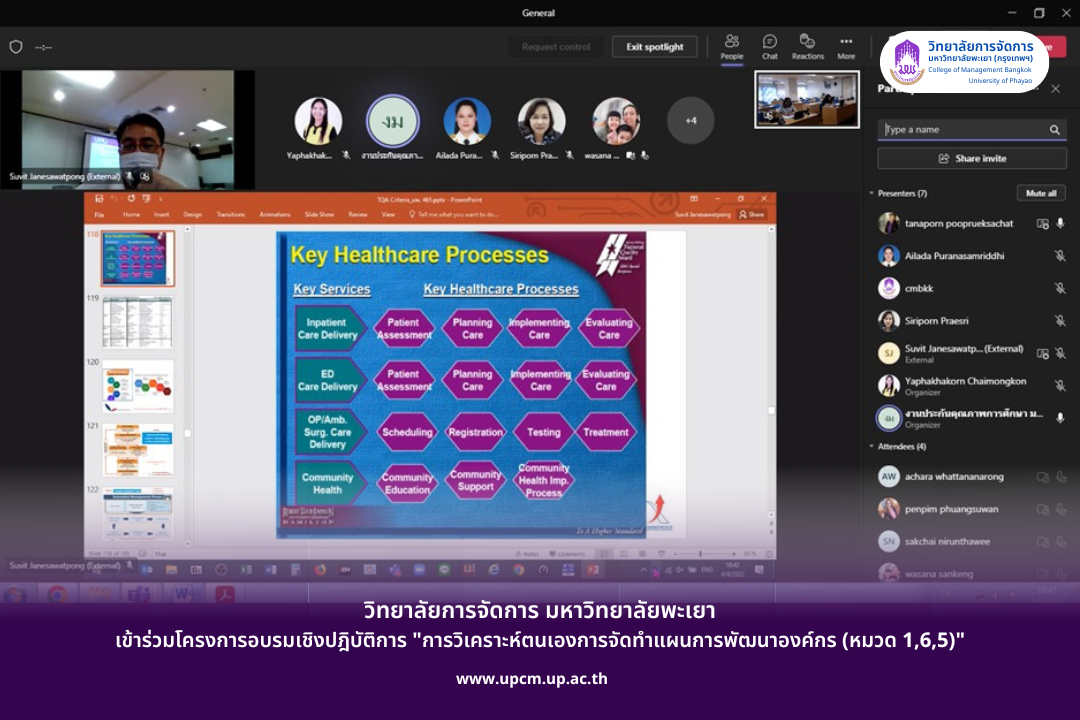Select slide 121 thumbnail

138,450
